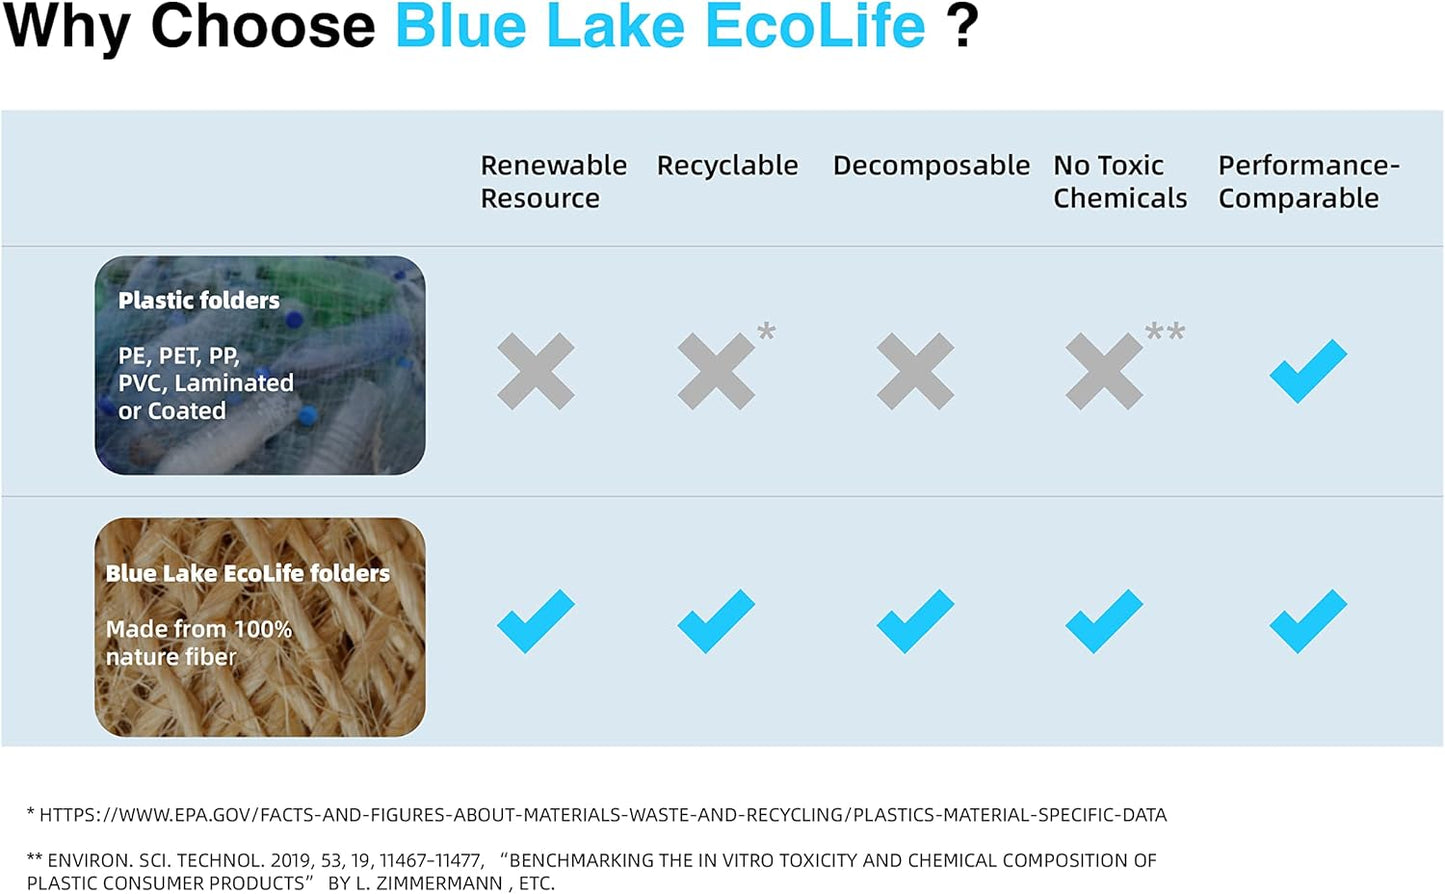Click EcoLife's Decomposable blue checkmark
This screenshot has width=1445, height=894.
click(915, 621)
